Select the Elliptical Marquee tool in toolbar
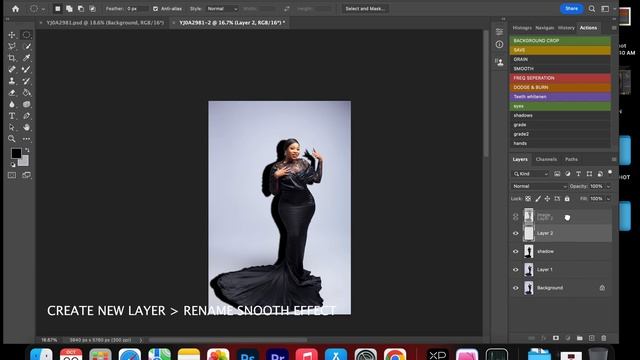This screenshot has width=640, height=360. click(x=27, y=35)
